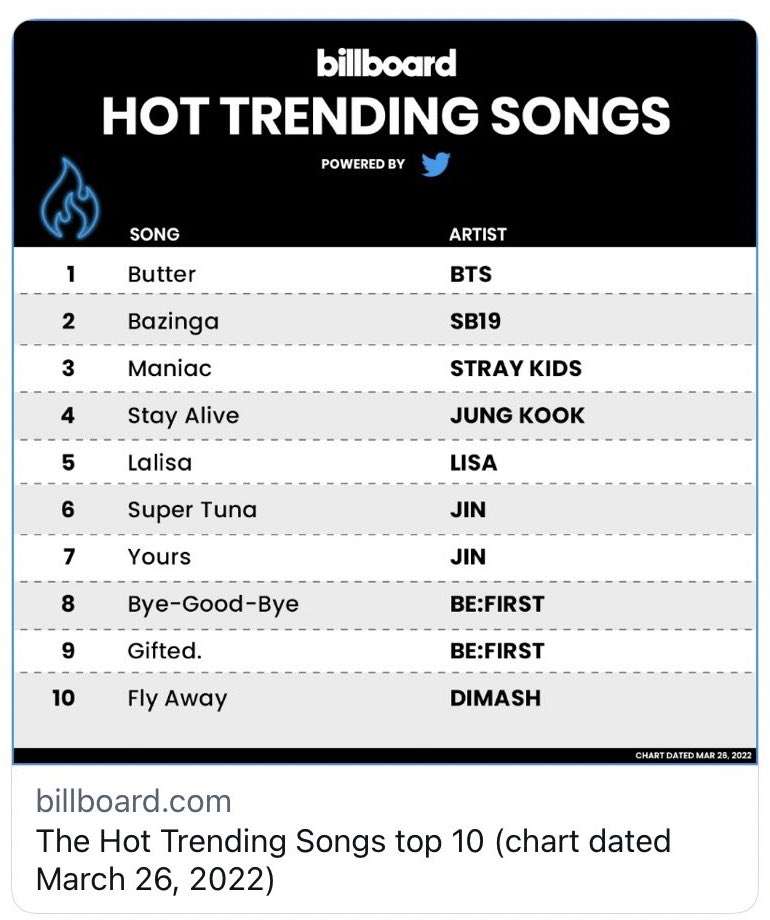Select the Gifted. song title

(164, 651)
